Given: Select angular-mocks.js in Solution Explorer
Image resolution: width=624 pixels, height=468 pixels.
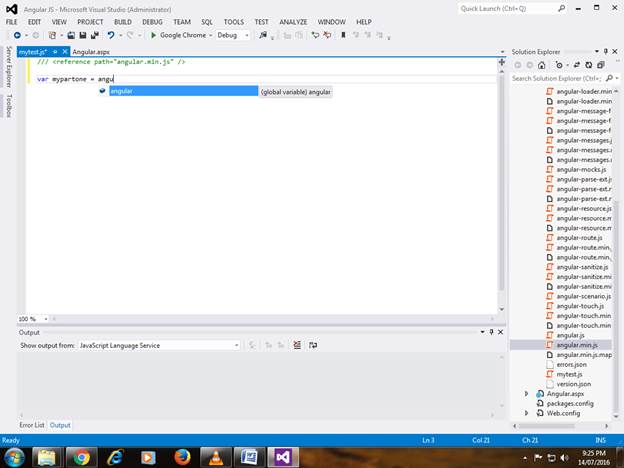Looking at the screenshot, I should click(x=581, y=170).
